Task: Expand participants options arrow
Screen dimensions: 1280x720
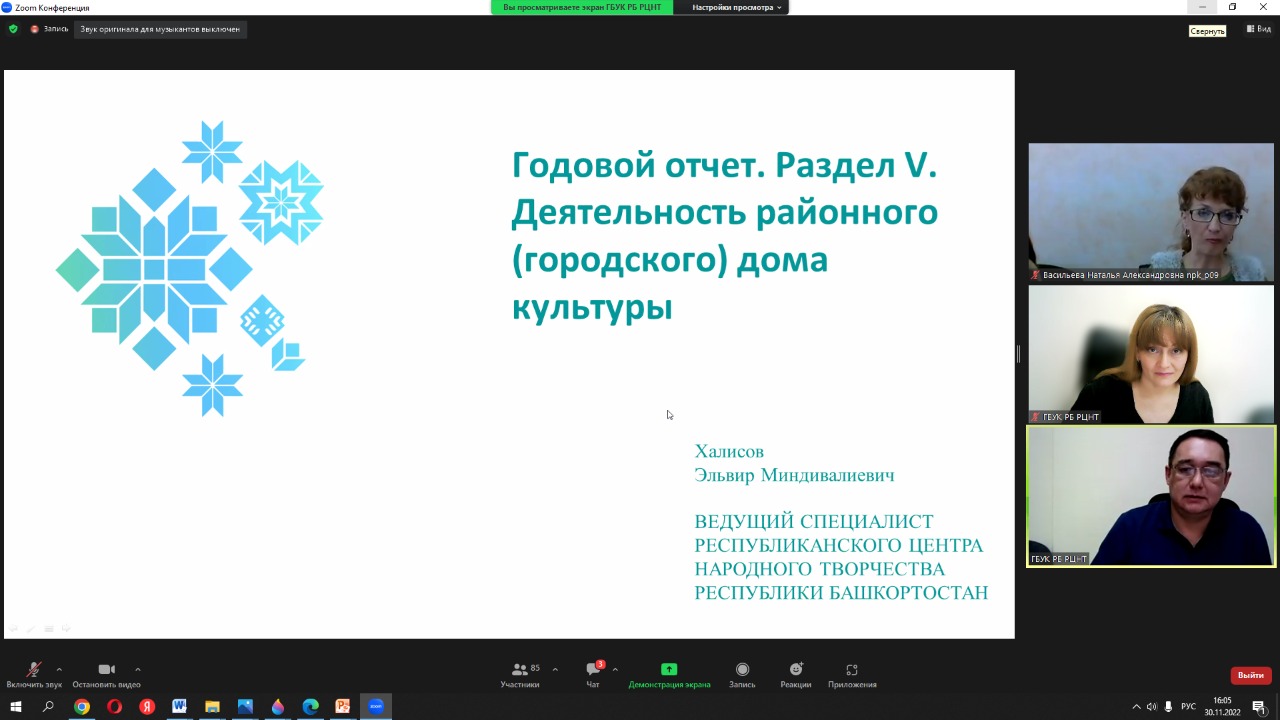Action: tap(555, 669)
